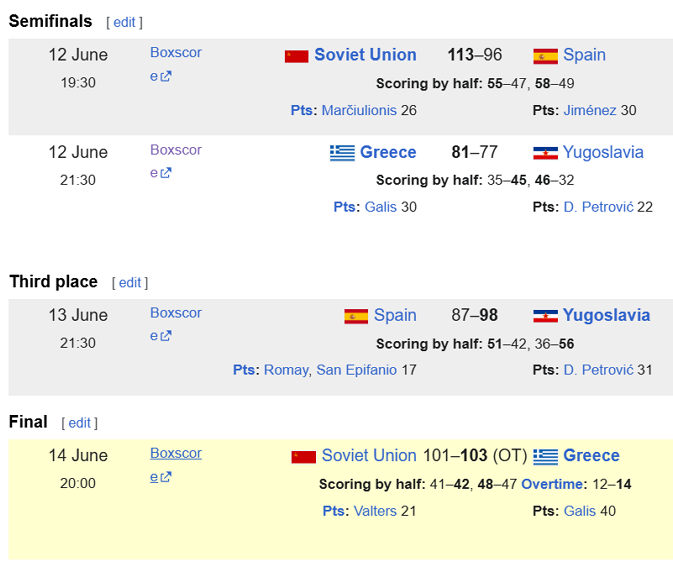Click Soviet Union flag icon in first semifinal
The image size is (673, 567).
tap(296, 56)
